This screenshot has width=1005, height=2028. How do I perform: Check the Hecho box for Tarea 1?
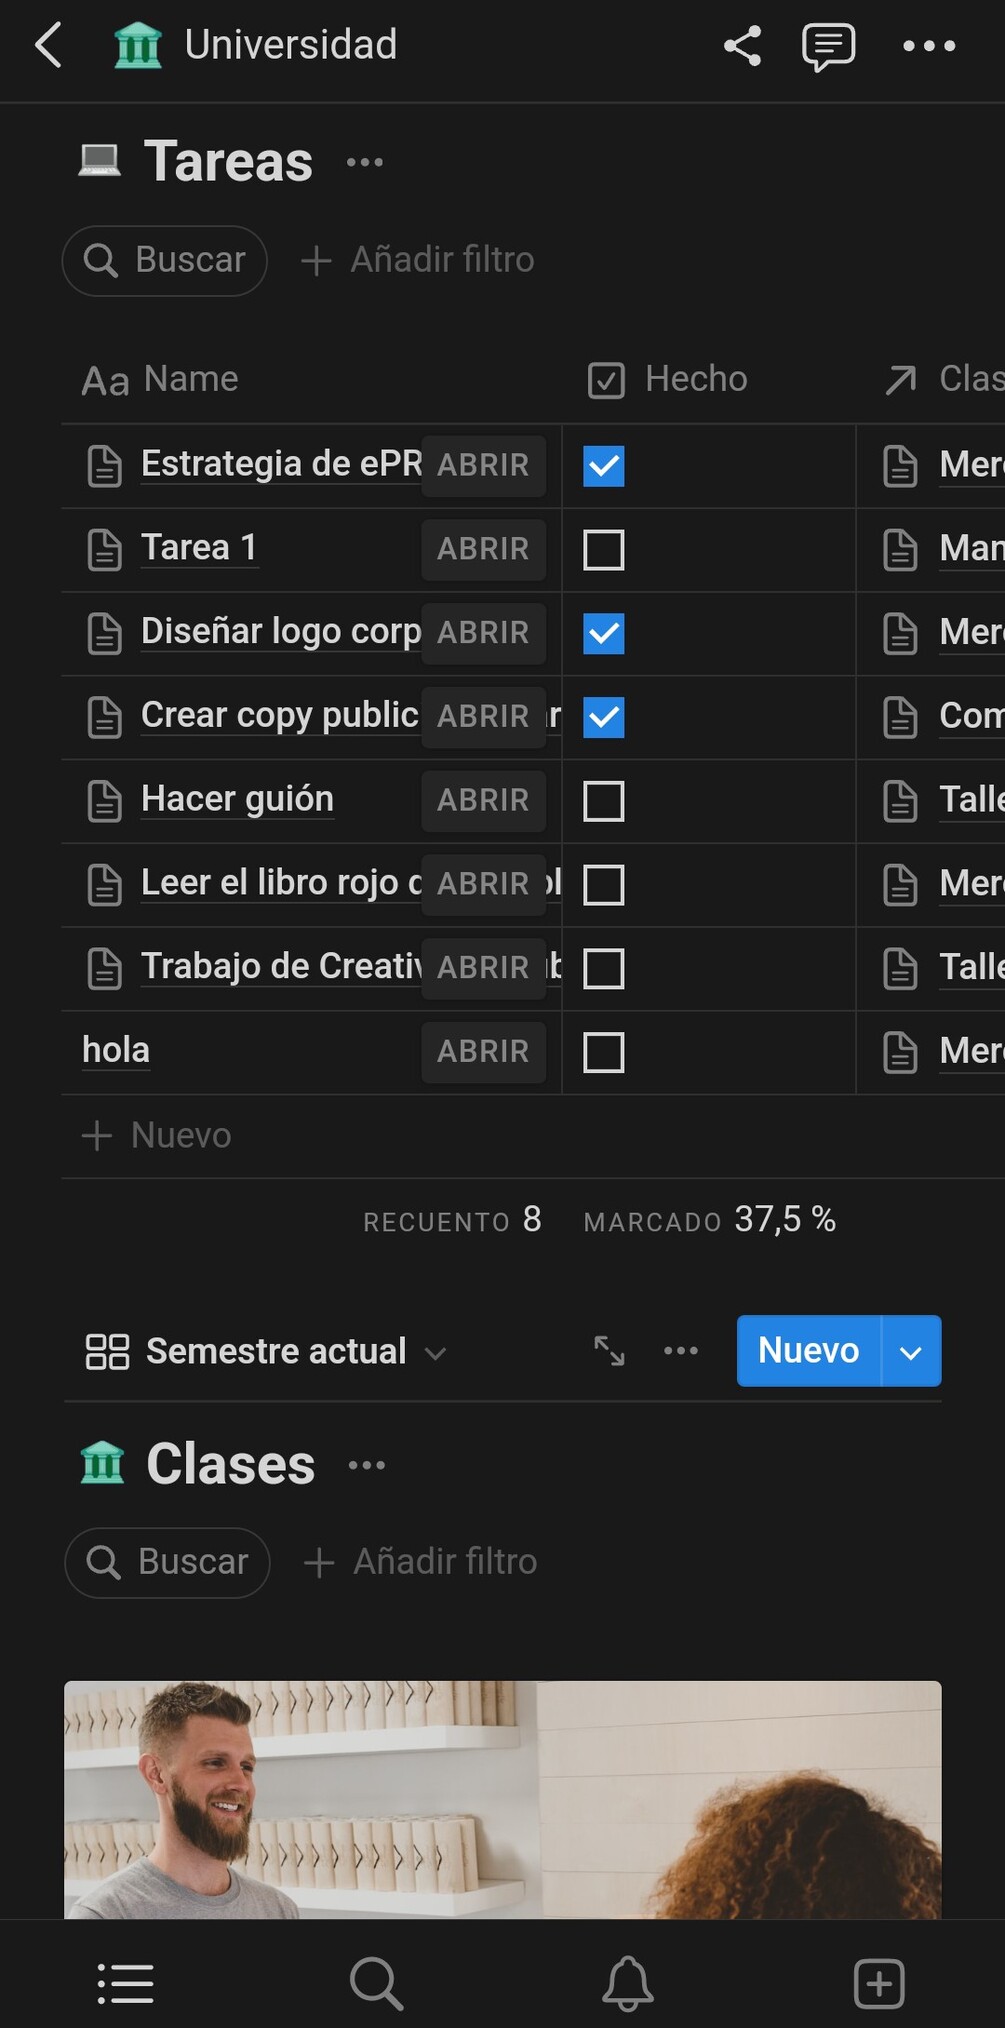click(x=604, y=550)
